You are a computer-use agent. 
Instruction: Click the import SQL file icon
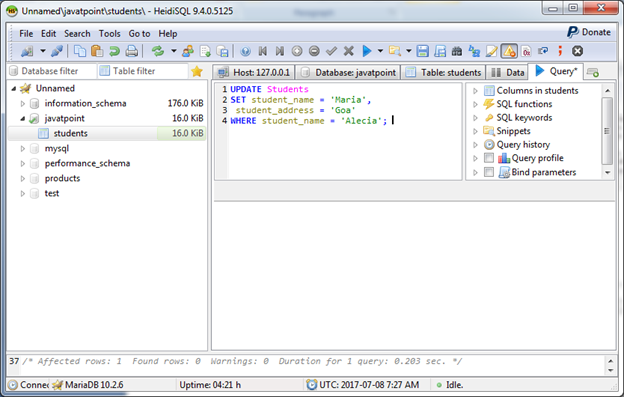tap(205, 51)
